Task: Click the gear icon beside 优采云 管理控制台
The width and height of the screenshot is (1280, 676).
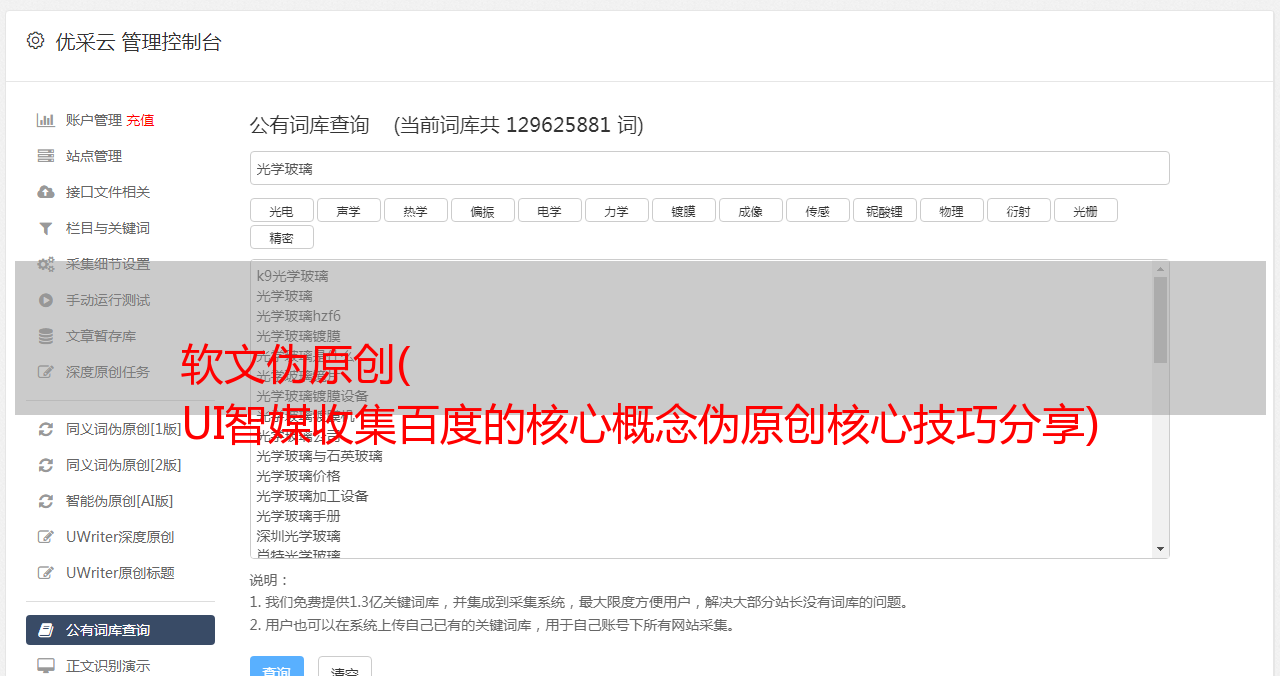Action: click(x=35, y=41)
